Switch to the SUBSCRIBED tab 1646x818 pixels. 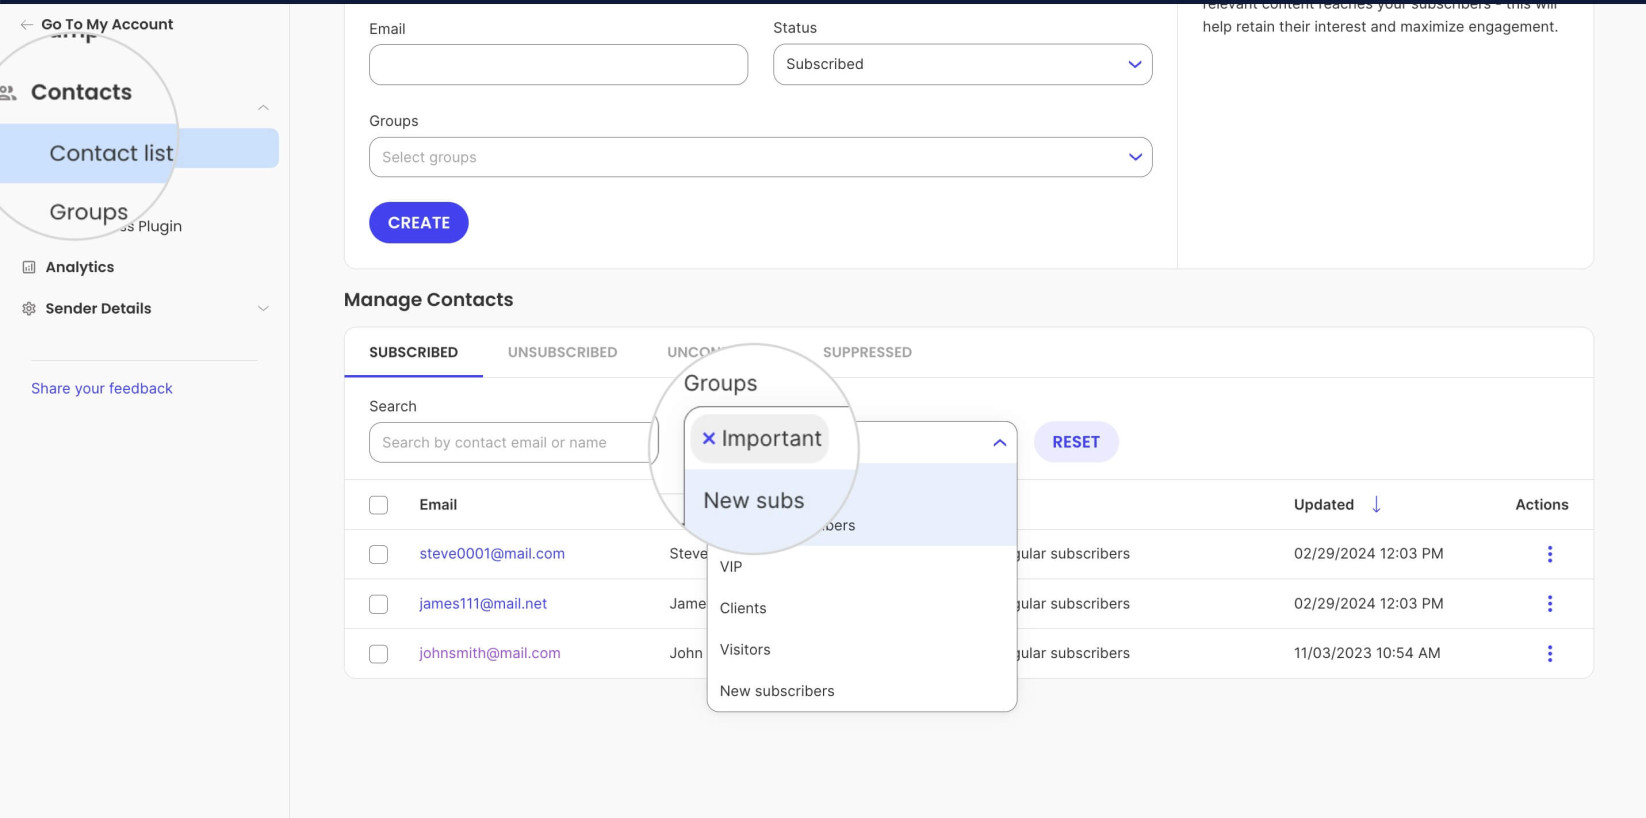(413, 352)
